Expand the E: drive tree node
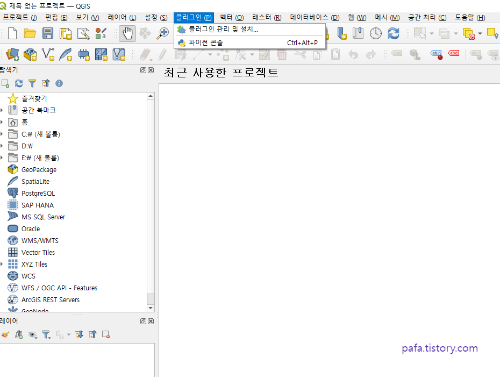 [x=2, y=157]
